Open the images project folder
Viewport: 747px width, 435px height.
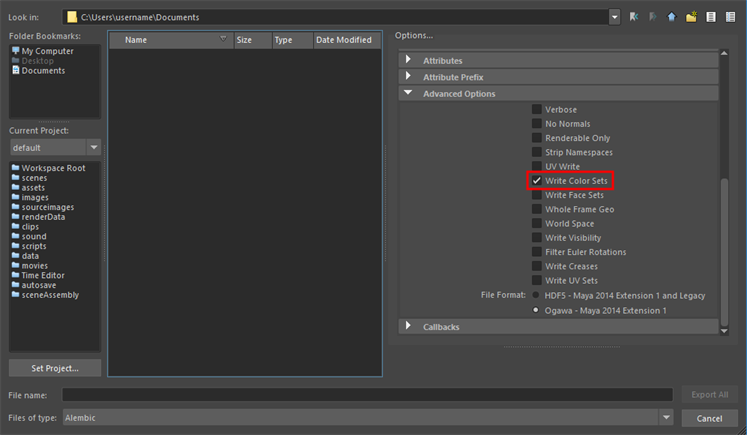click(x=30, y=197)
